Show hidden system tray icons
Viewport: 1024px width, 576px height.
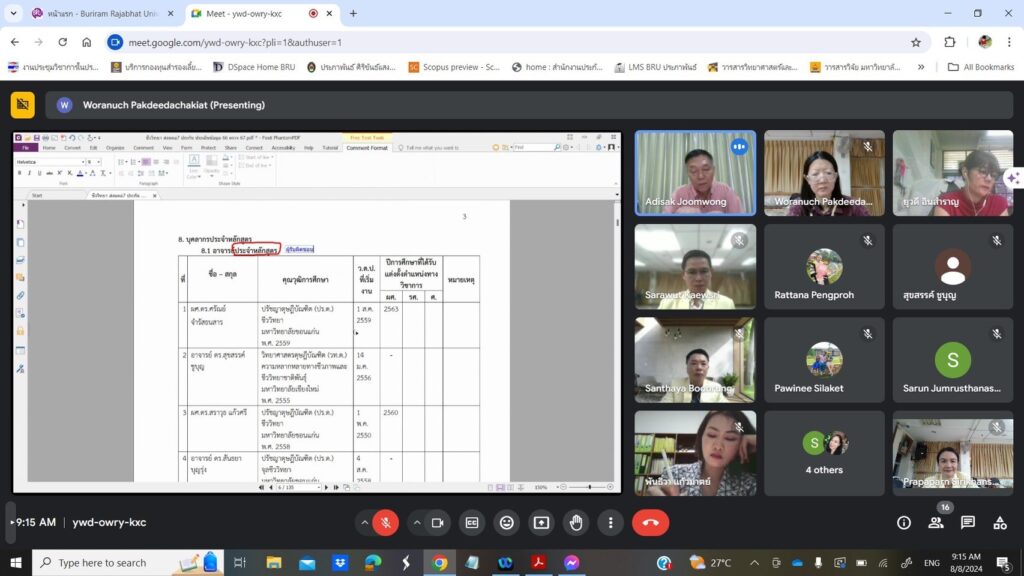(x=754, y=562)
